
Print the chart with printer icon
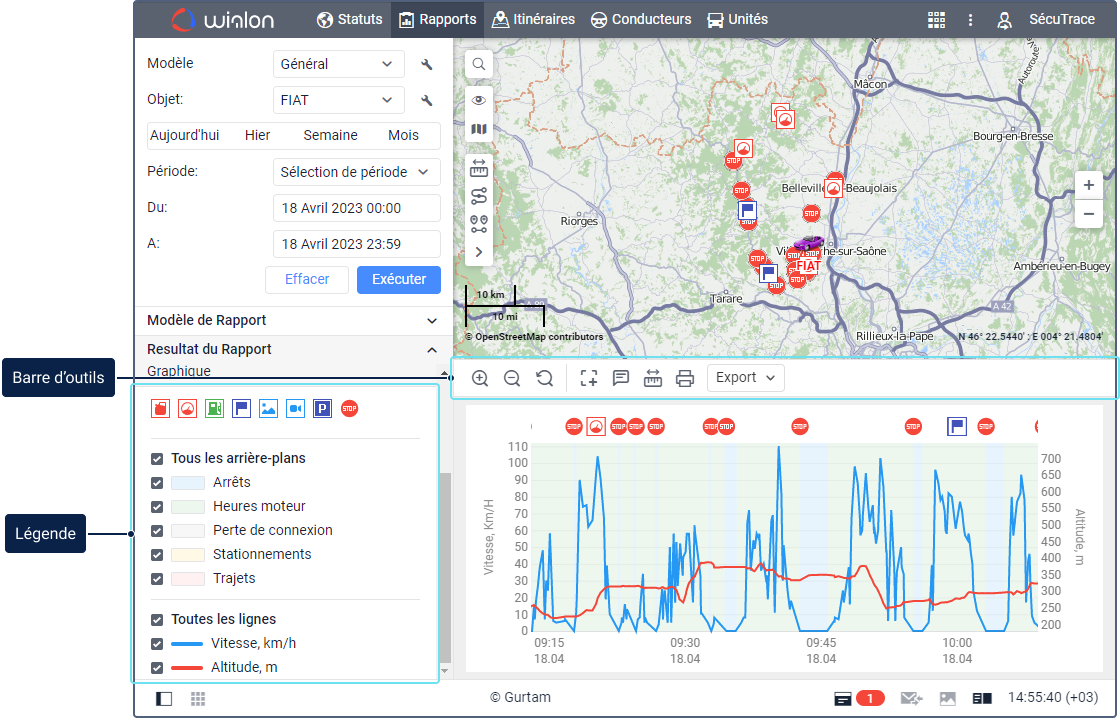(x=685, y=378)
